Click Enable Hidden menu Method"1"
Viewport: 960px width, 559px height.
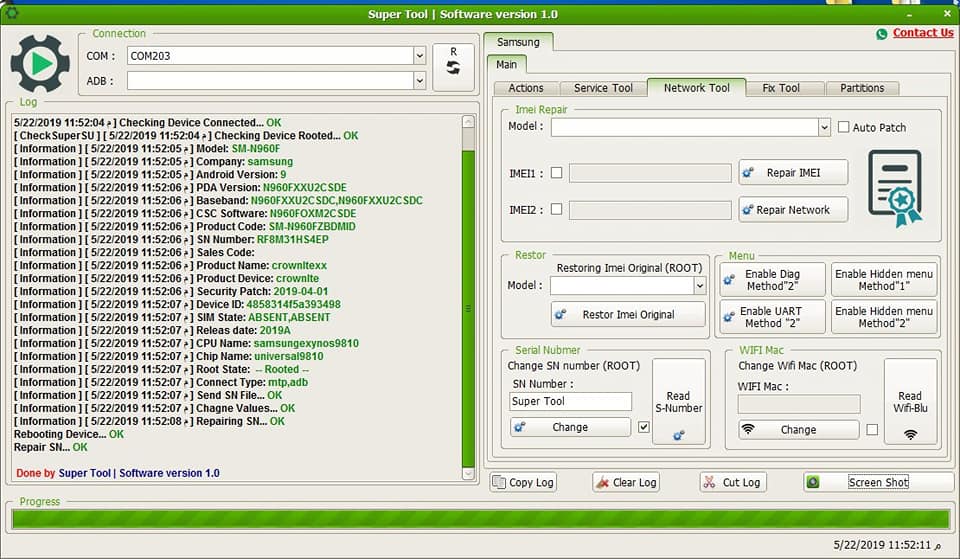tap(883, 280)
